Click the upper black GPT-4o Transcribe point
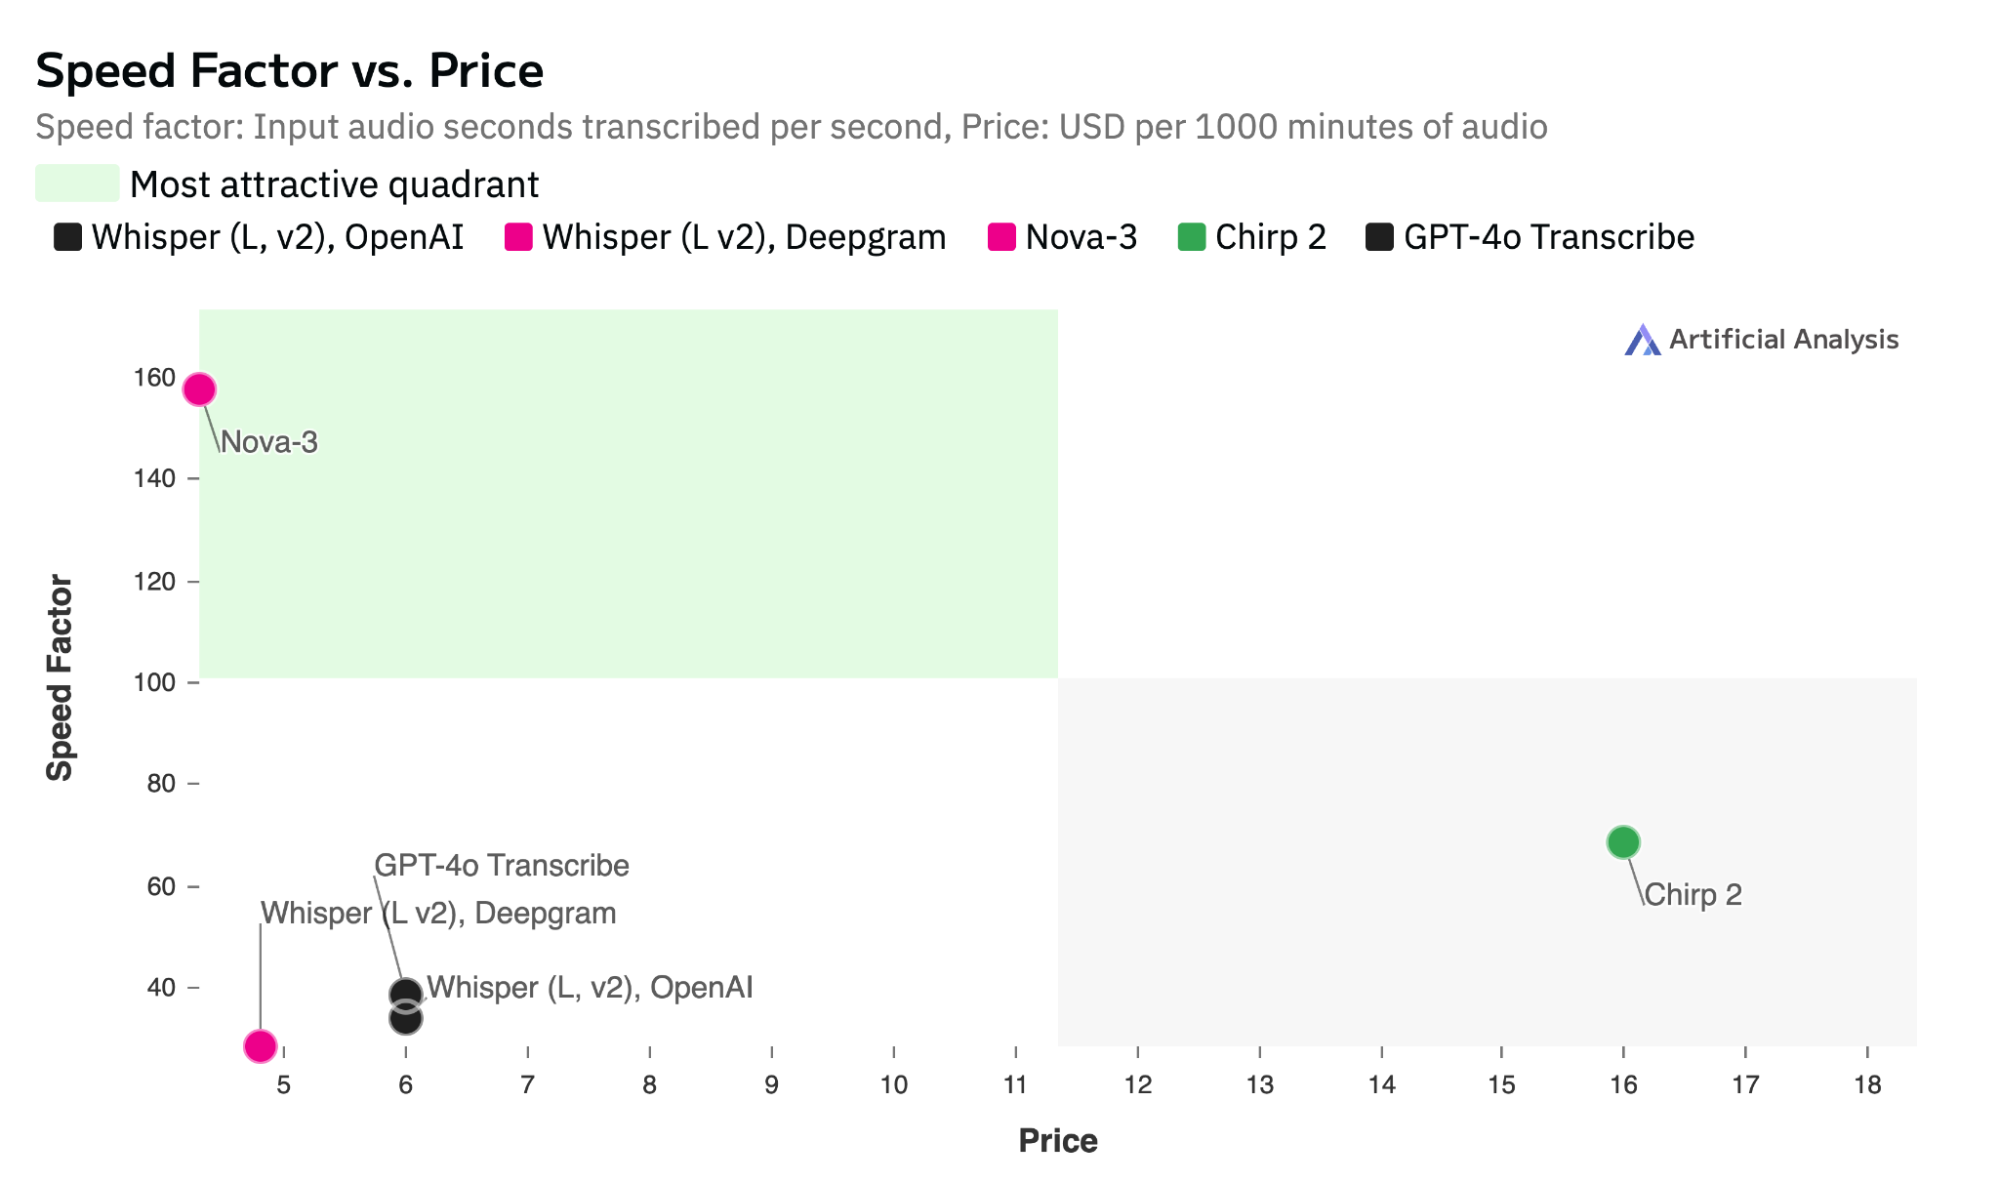This screenshot has height=1204, width=1999. [405, 994]
